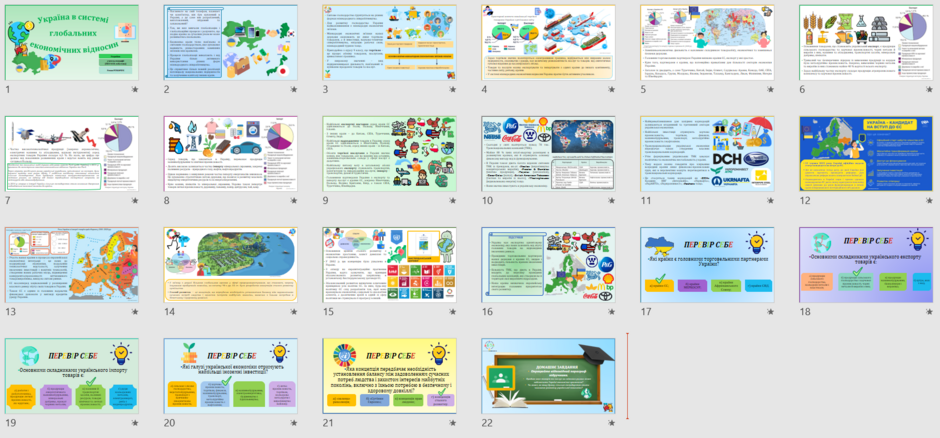940x438 pixels.
Task: Select slide 8 thumbnail with fuel and car imports
Action: pyautogui.click(x=231, y=154)
